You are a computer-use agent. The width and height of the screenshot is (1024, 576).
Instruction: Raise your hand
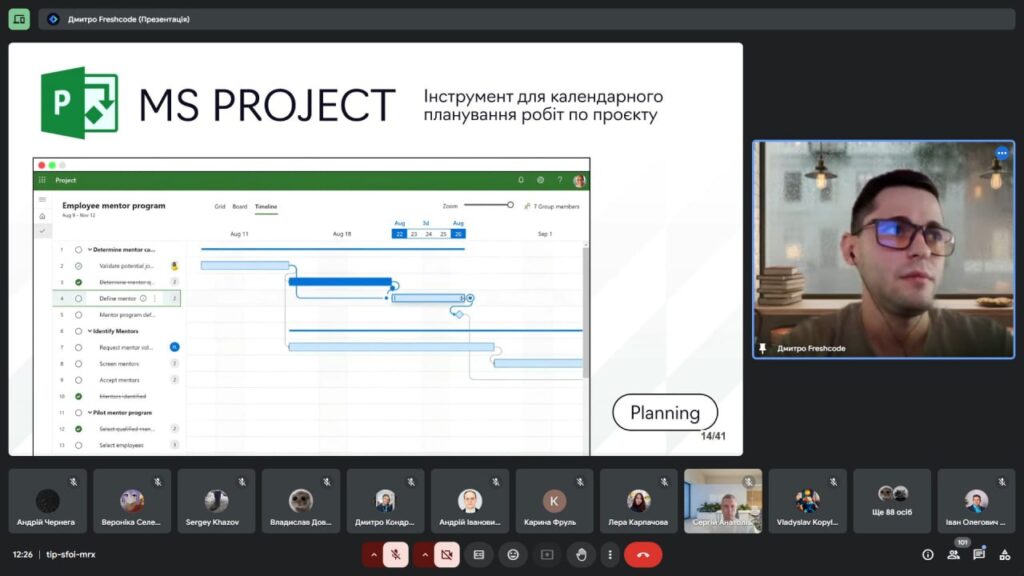click(581, 554)
